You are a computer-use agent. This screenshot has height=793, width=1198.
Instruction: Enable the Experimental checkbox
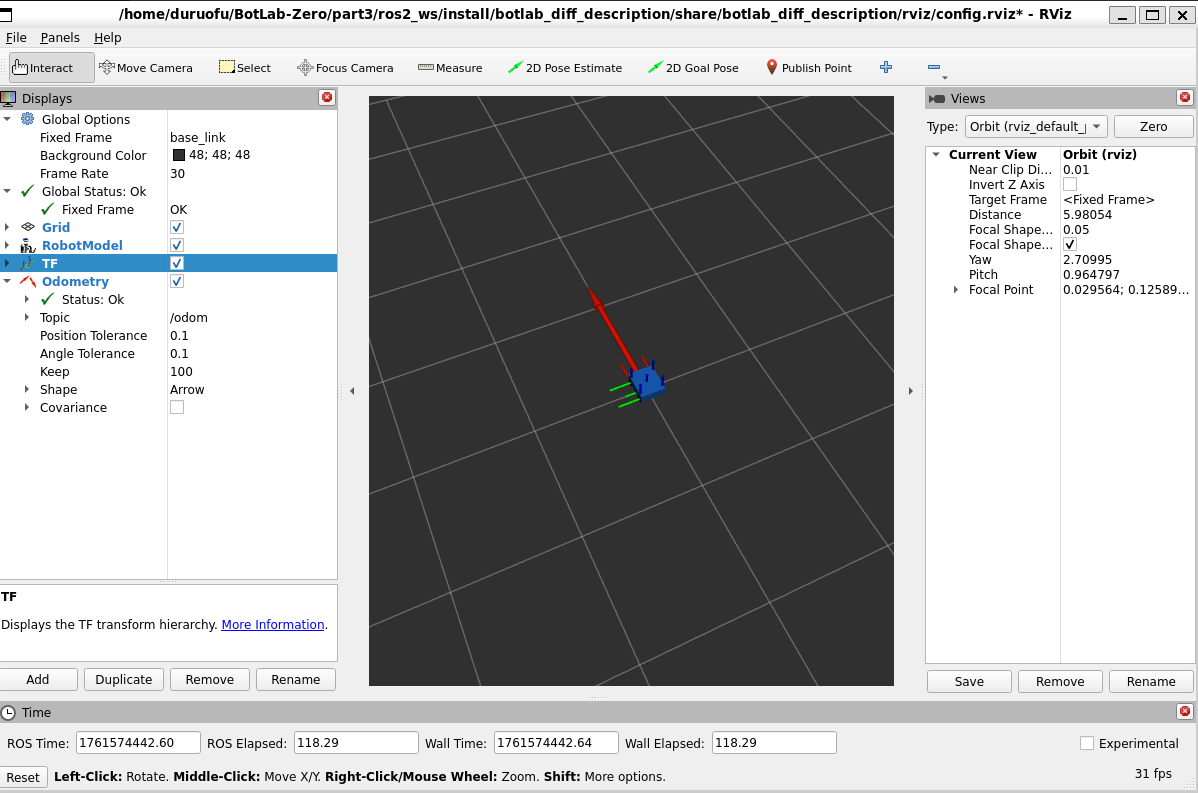pyautogui.click(x=1087, y=743)
